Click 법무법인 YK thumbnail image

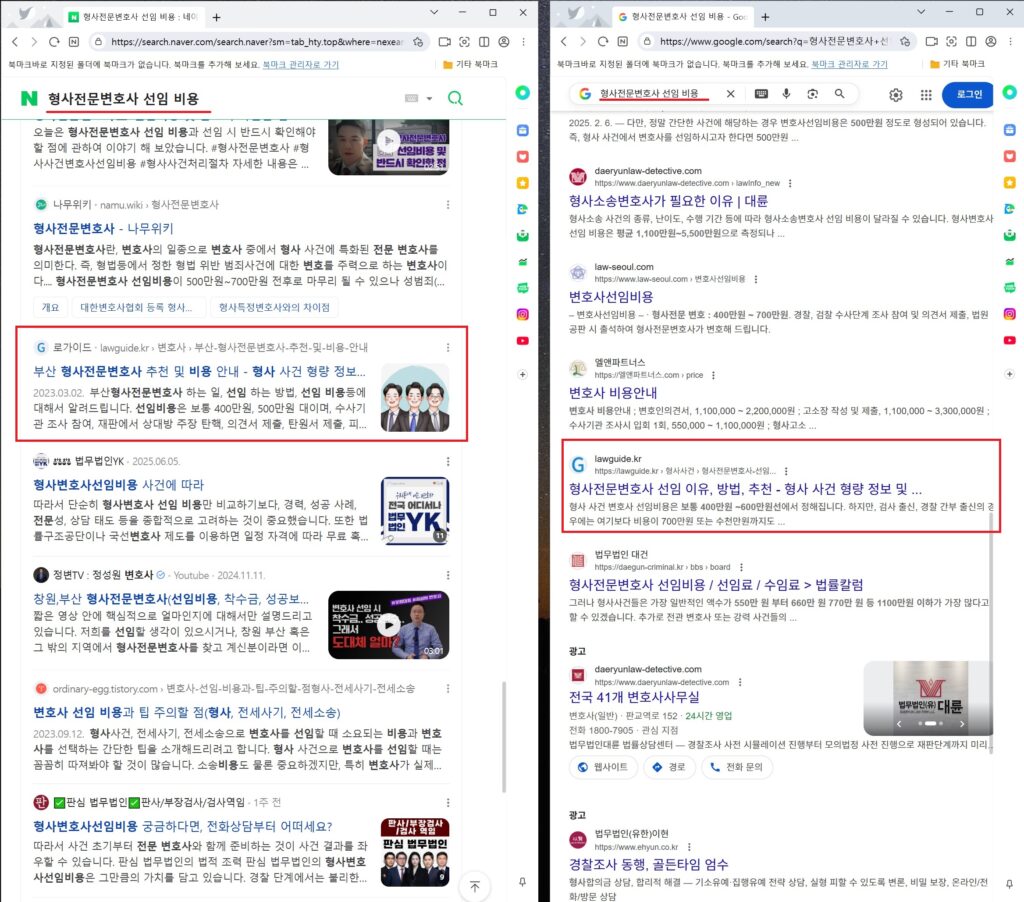coord(415,511)
